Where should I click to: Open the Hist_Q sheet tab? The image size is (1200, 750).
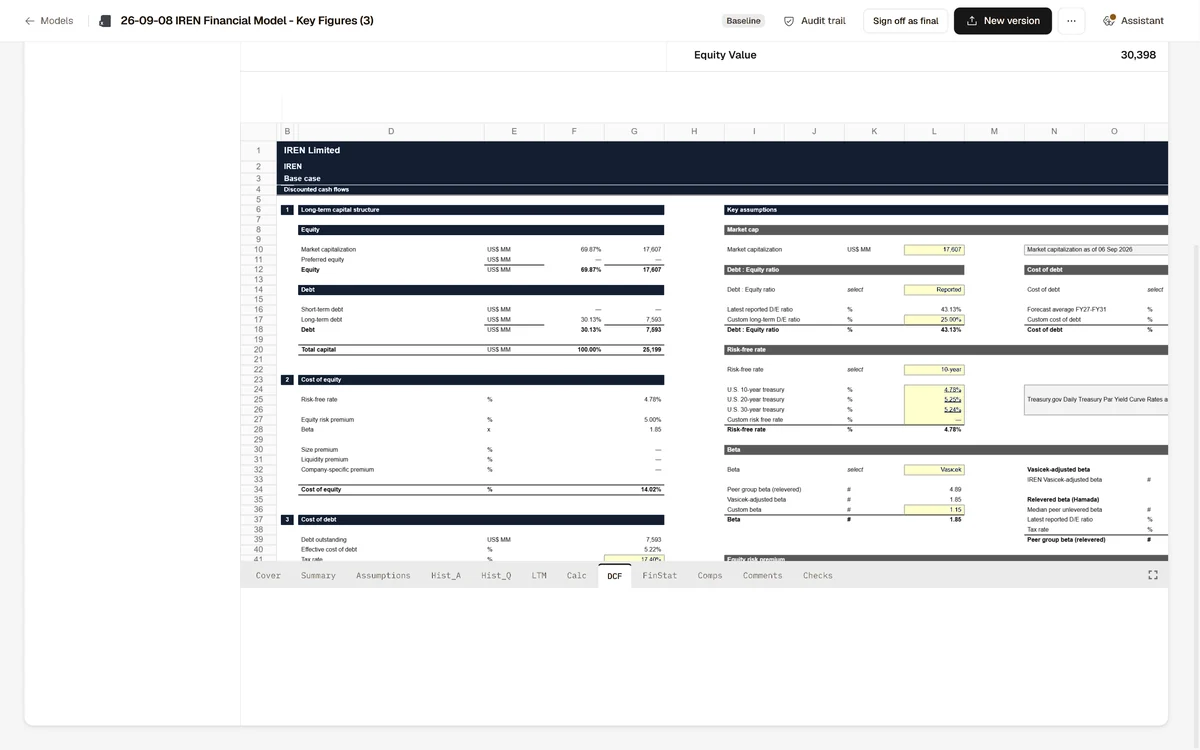(496, 576)
